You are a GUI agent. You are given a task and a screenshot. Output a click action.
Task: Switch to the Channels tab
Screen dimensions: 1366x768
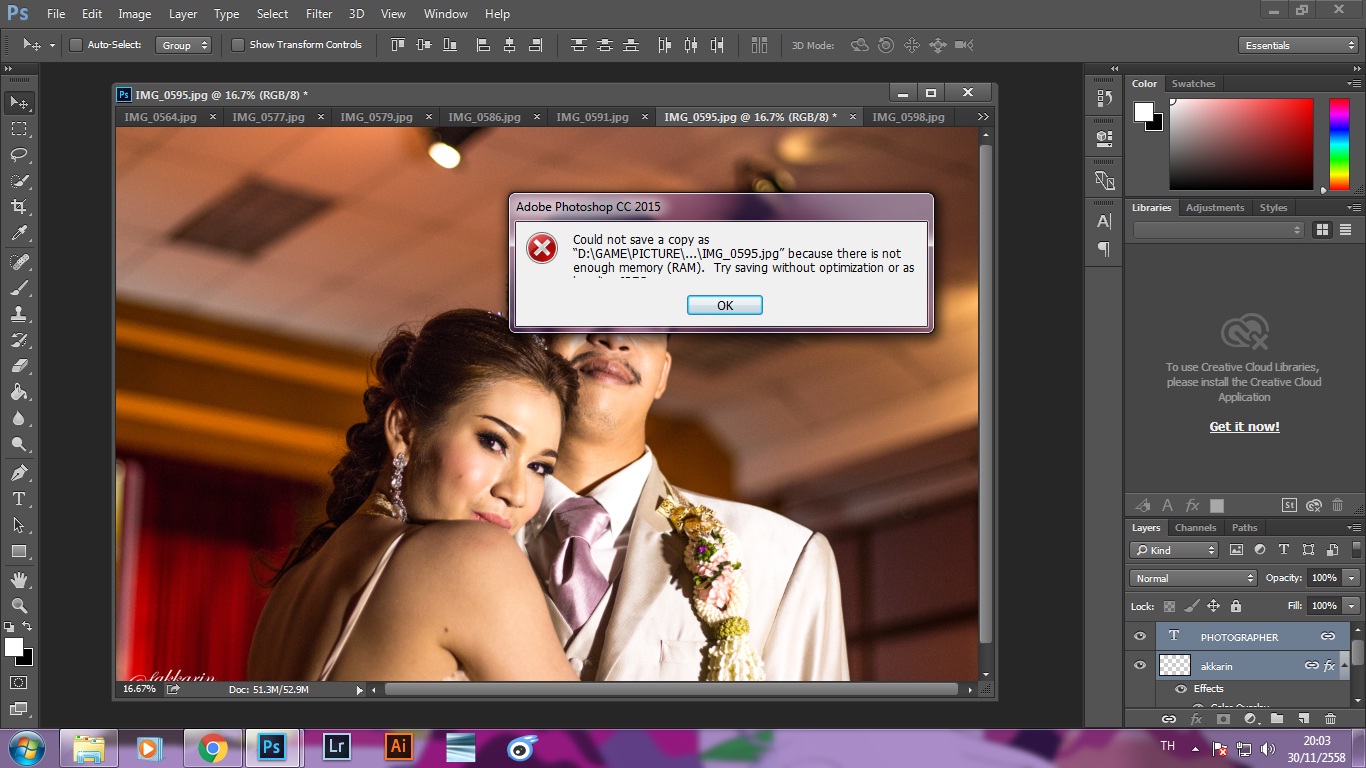pos(1195,528)
